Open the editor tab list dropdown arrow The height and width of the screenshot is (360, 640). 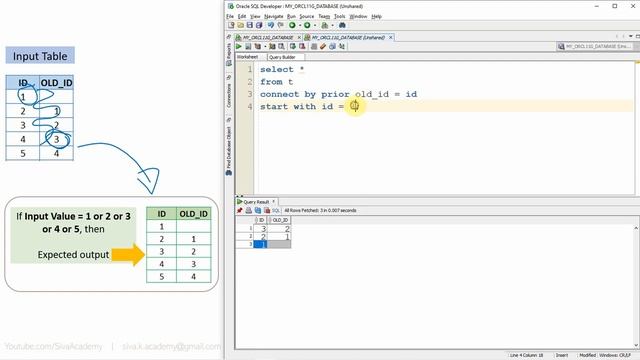click(631, 36)
